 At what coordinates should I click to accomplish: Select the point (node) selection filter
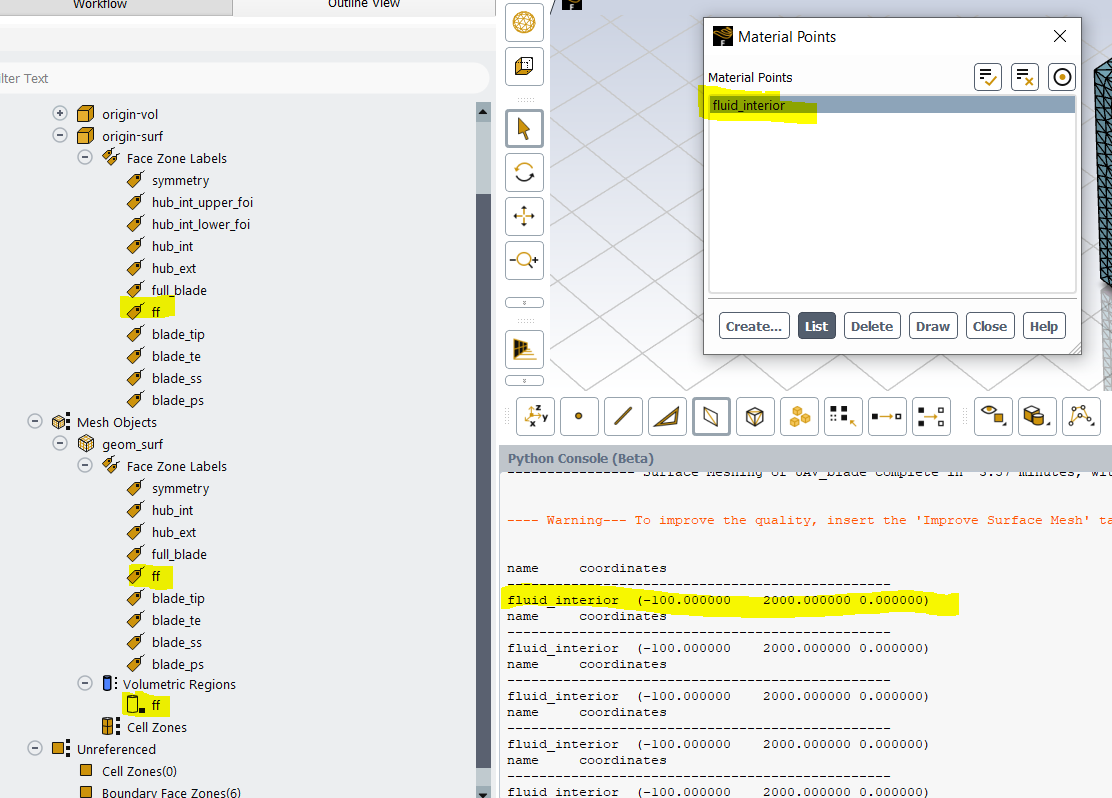click(x=579, y=416)
